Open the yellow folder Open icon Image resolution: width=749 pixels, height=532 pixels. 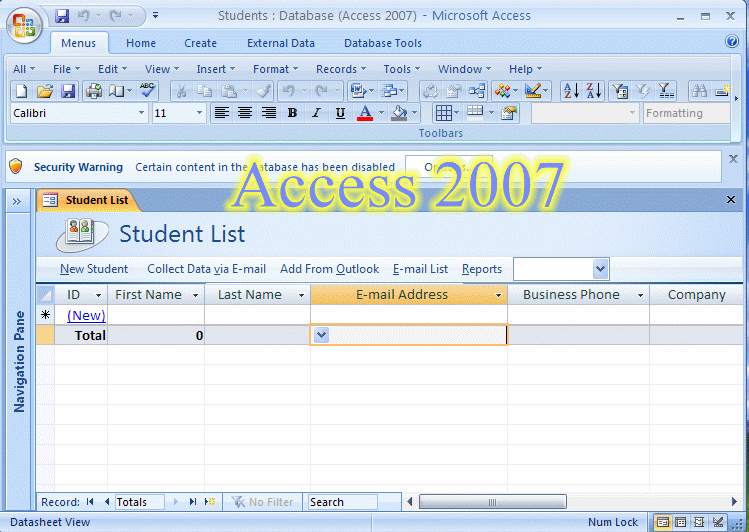(x=45, y=91)
